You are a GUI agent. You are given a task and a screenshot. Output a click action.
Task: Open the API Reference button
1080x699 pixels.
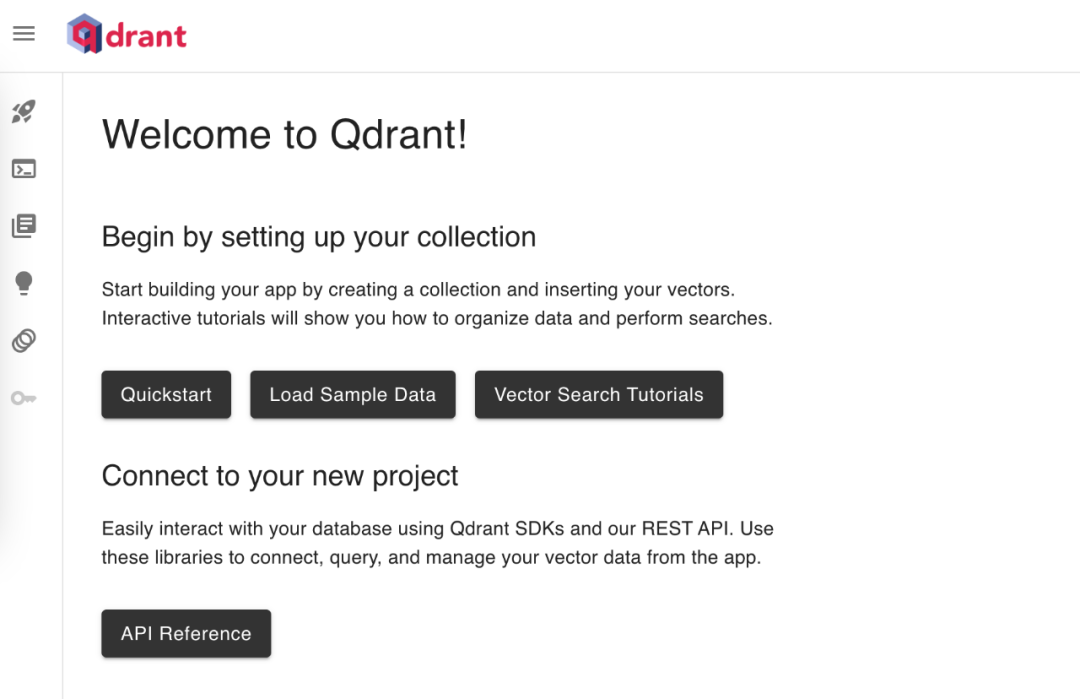[186, 634]
